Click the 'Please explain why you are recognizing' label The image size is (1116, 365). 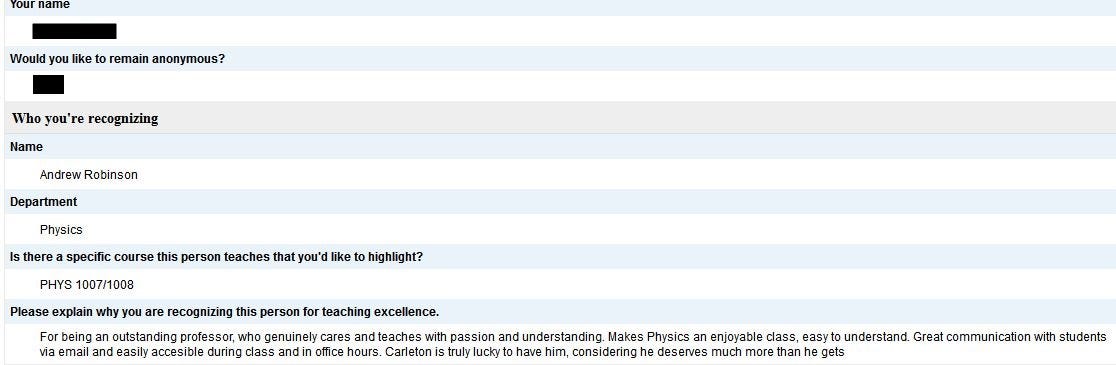coord(224,312)
